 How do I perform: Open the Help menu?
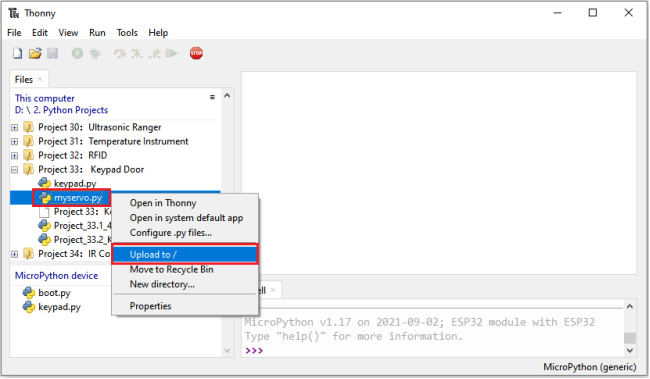coord(158,33)
